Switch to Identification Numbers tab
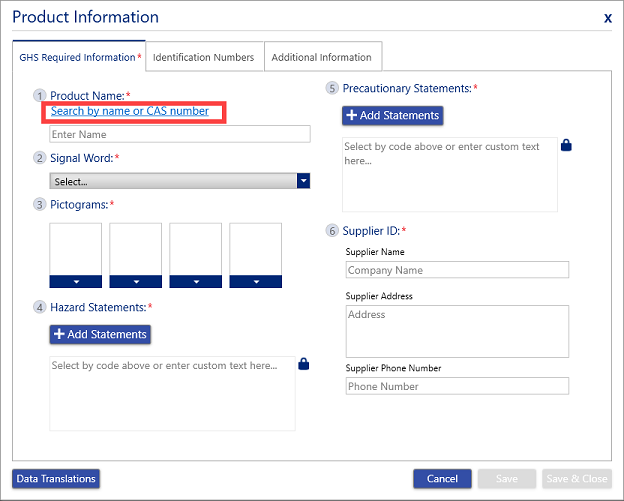 tap(204, 57)
